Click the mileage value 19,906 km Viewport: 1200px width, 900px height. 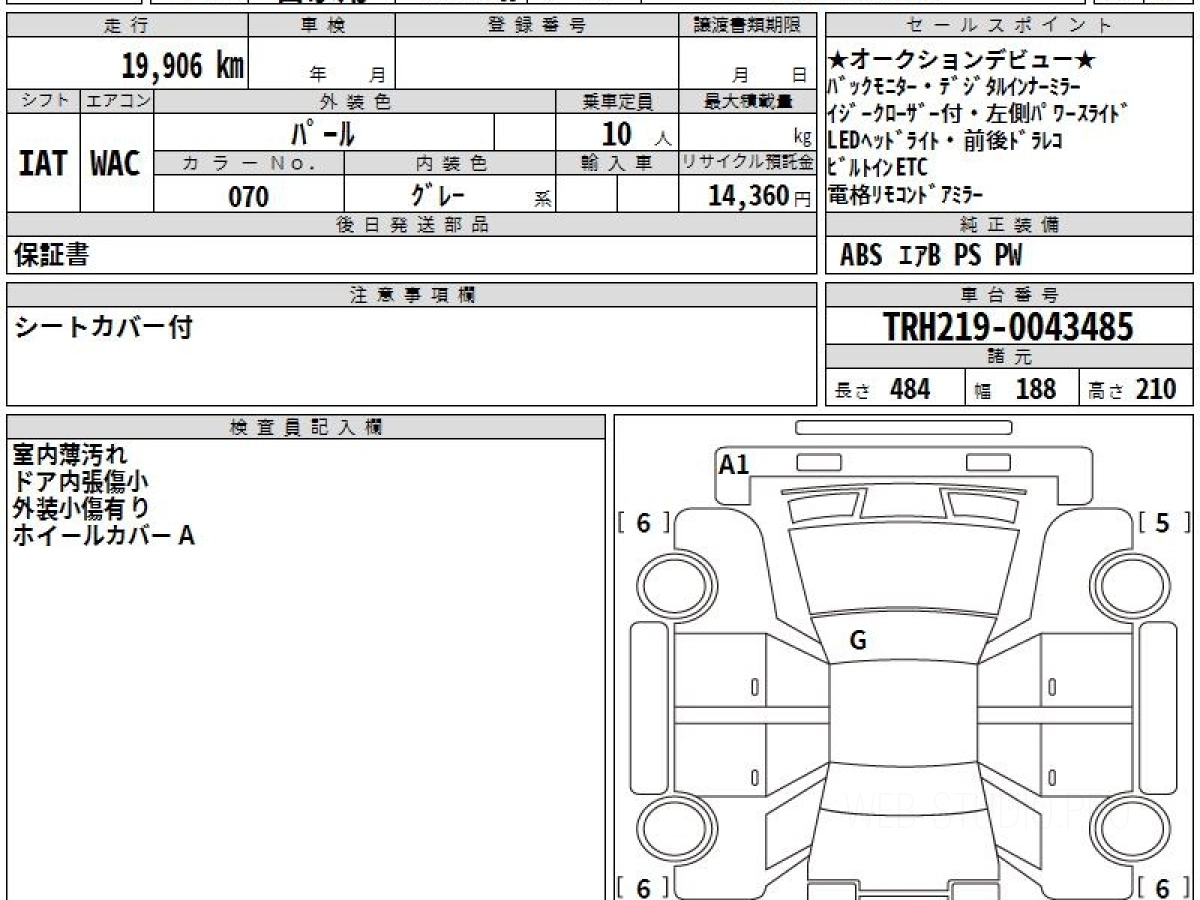click(x=182, y=66)
